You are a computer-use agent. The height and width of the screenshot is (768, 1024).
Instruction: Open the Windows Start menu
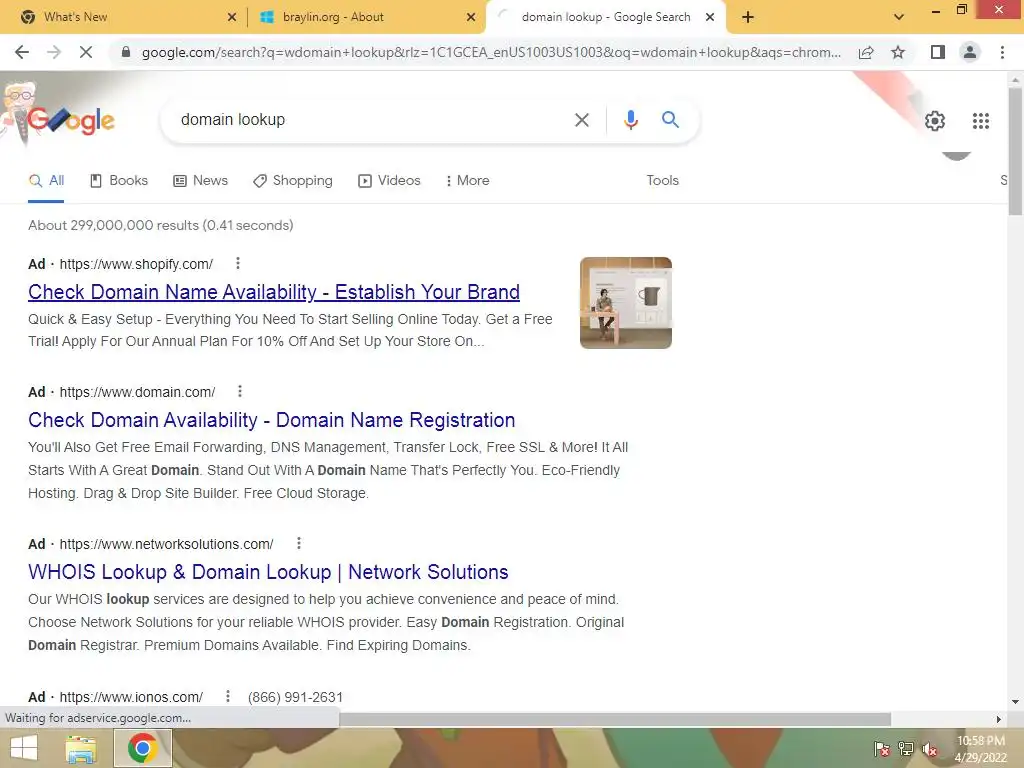pyautogui.click(x=24, y=748)
